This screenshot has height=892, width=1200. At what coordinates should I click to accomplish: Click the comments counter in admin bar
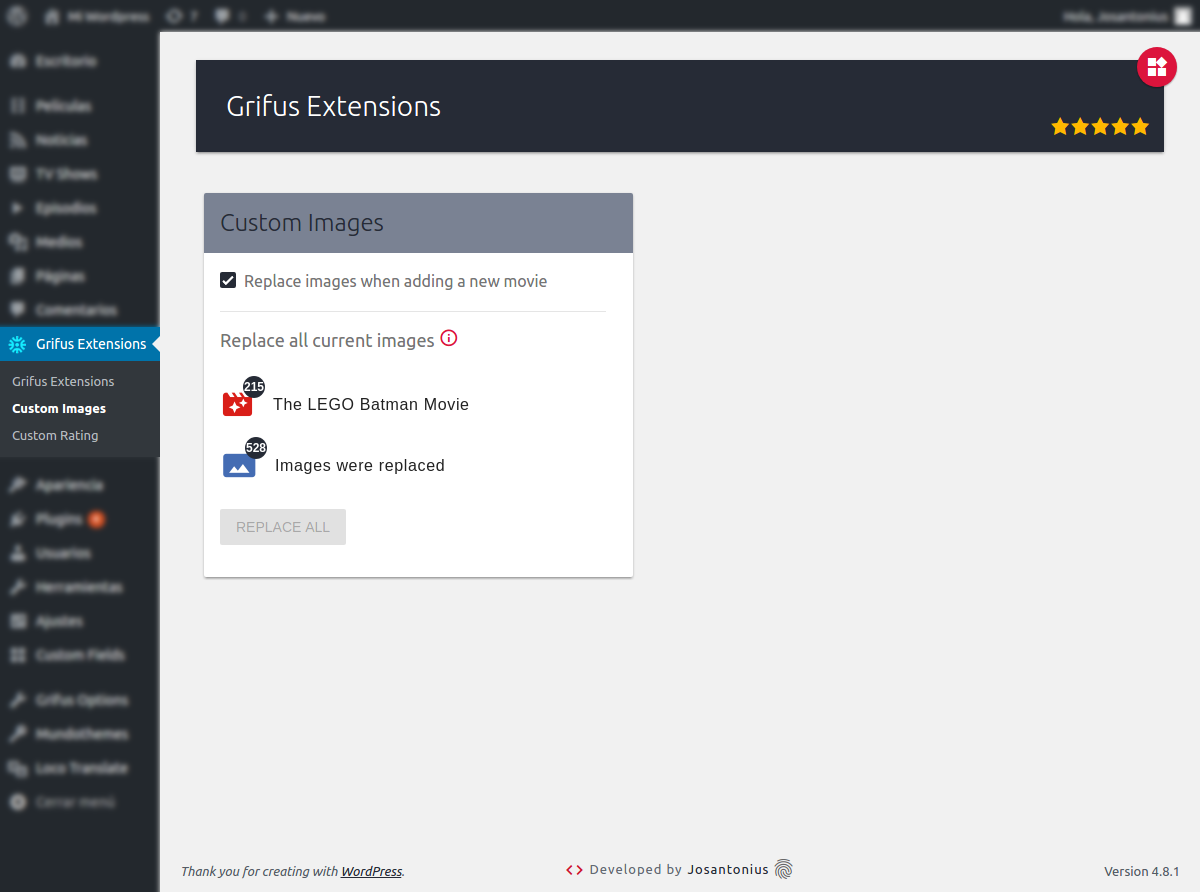[230, 16]
